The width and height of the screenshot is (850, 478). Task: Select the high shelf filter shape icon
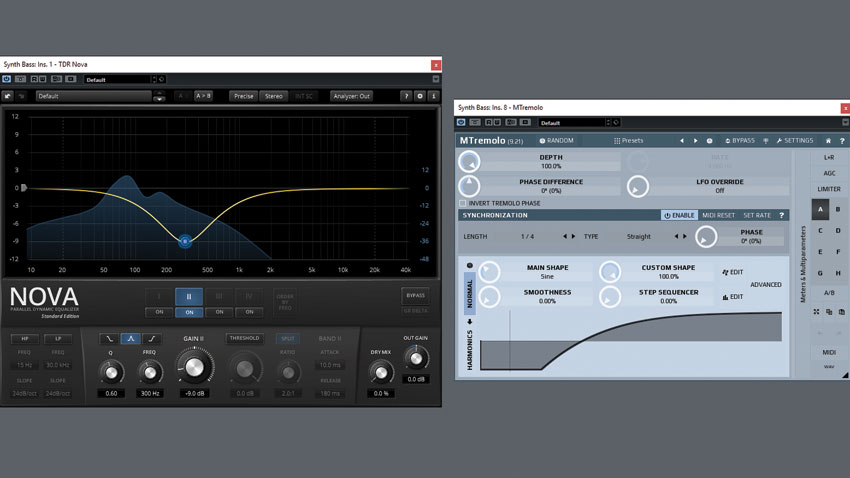pos(152,339)
